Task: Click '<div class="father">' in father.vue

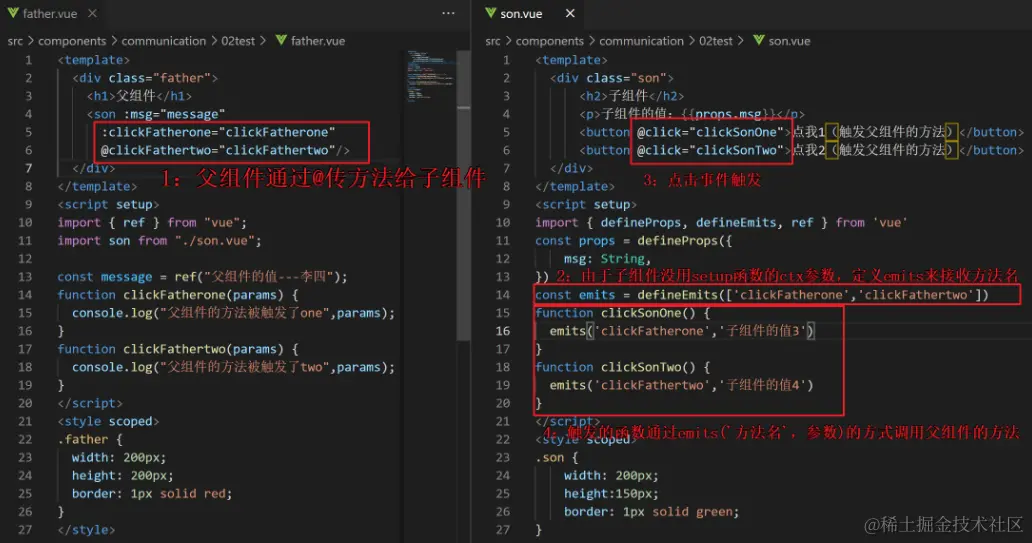Action: click(x=145, y=78)
